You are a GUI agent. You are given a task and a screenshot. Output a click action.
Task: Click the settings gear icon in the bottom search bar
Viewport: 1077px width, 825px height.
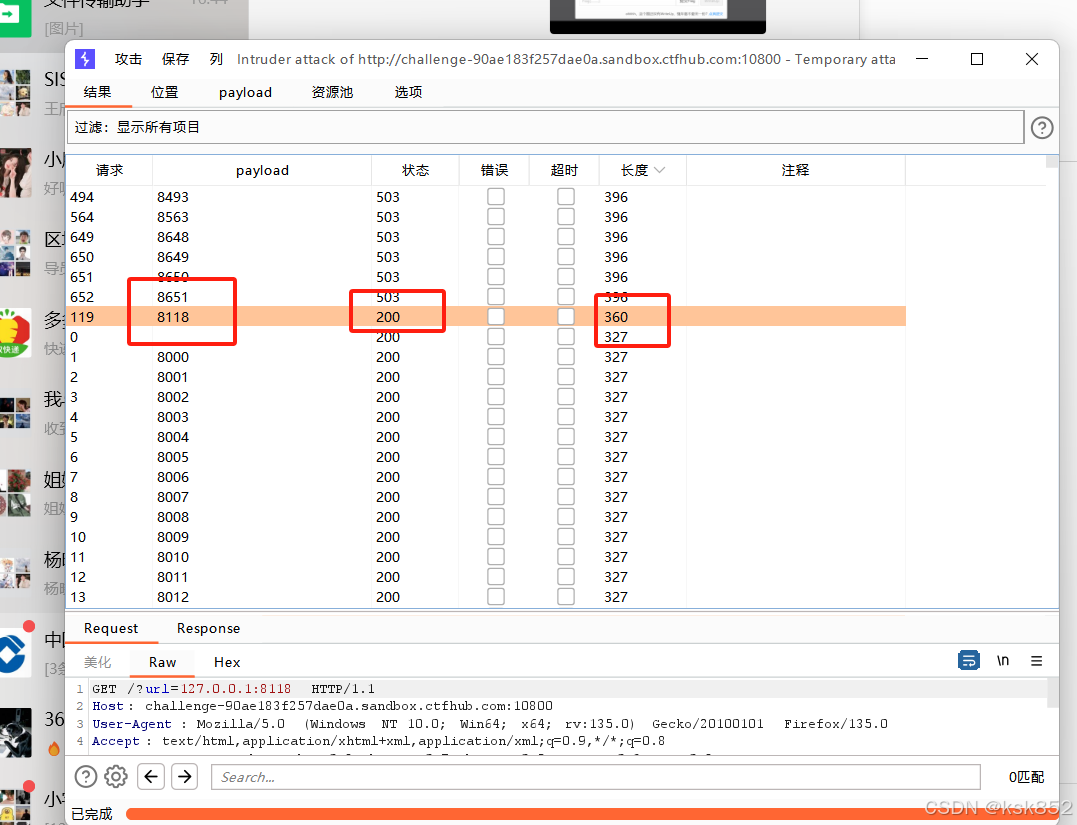(116, 777)
